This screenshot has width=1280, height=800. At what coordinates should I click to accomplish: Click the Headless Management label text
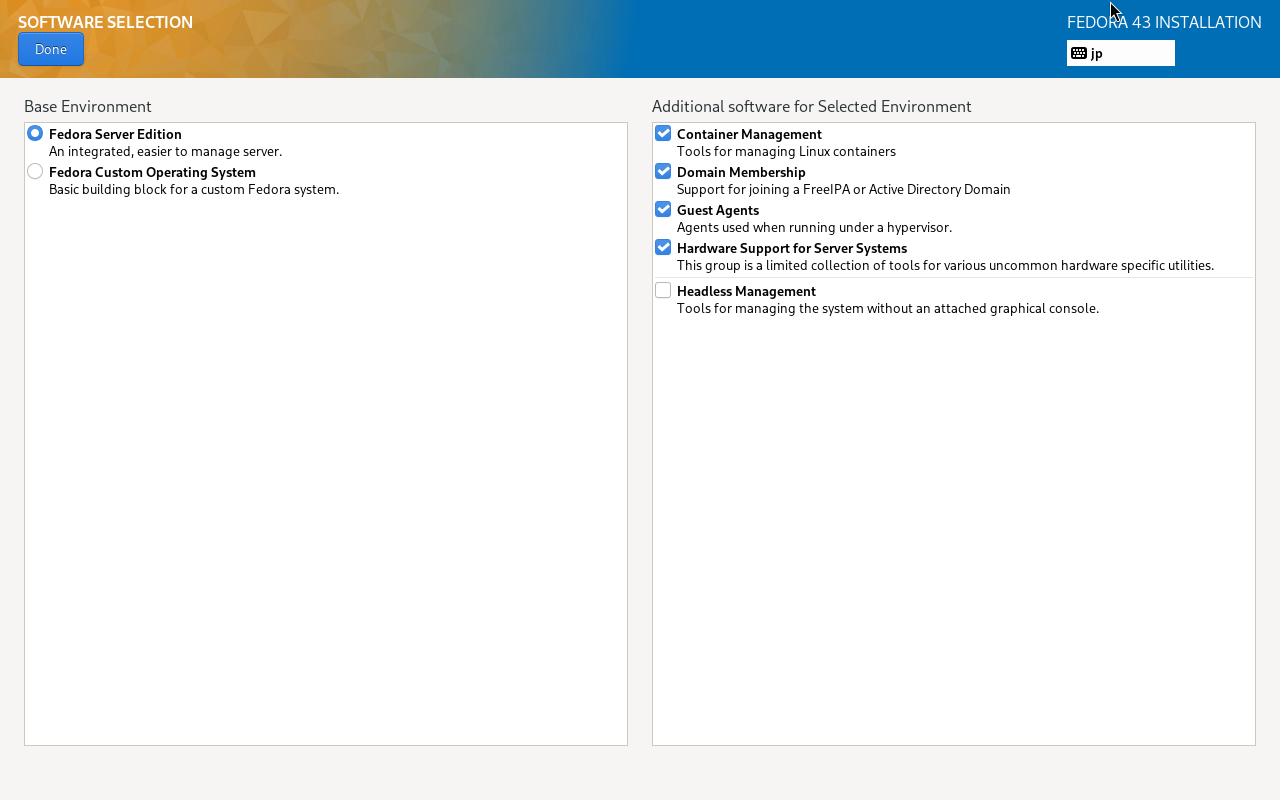point(746,291)
